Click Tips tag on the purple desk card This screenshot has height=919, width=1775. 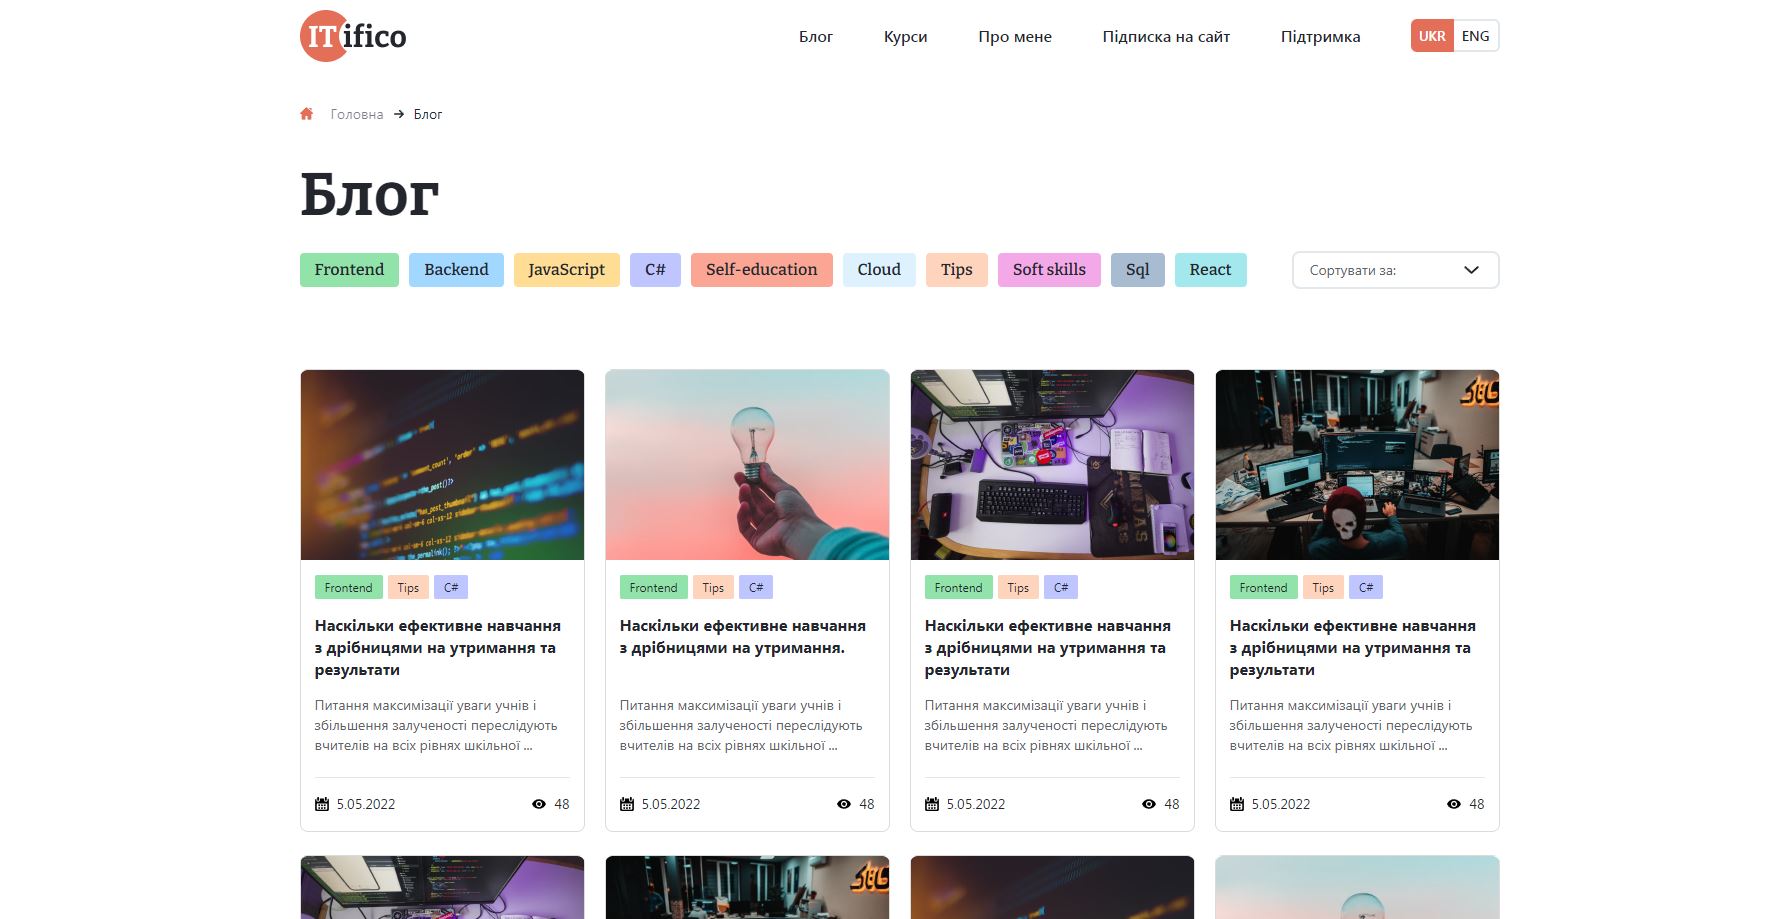tap(1018, 587)
